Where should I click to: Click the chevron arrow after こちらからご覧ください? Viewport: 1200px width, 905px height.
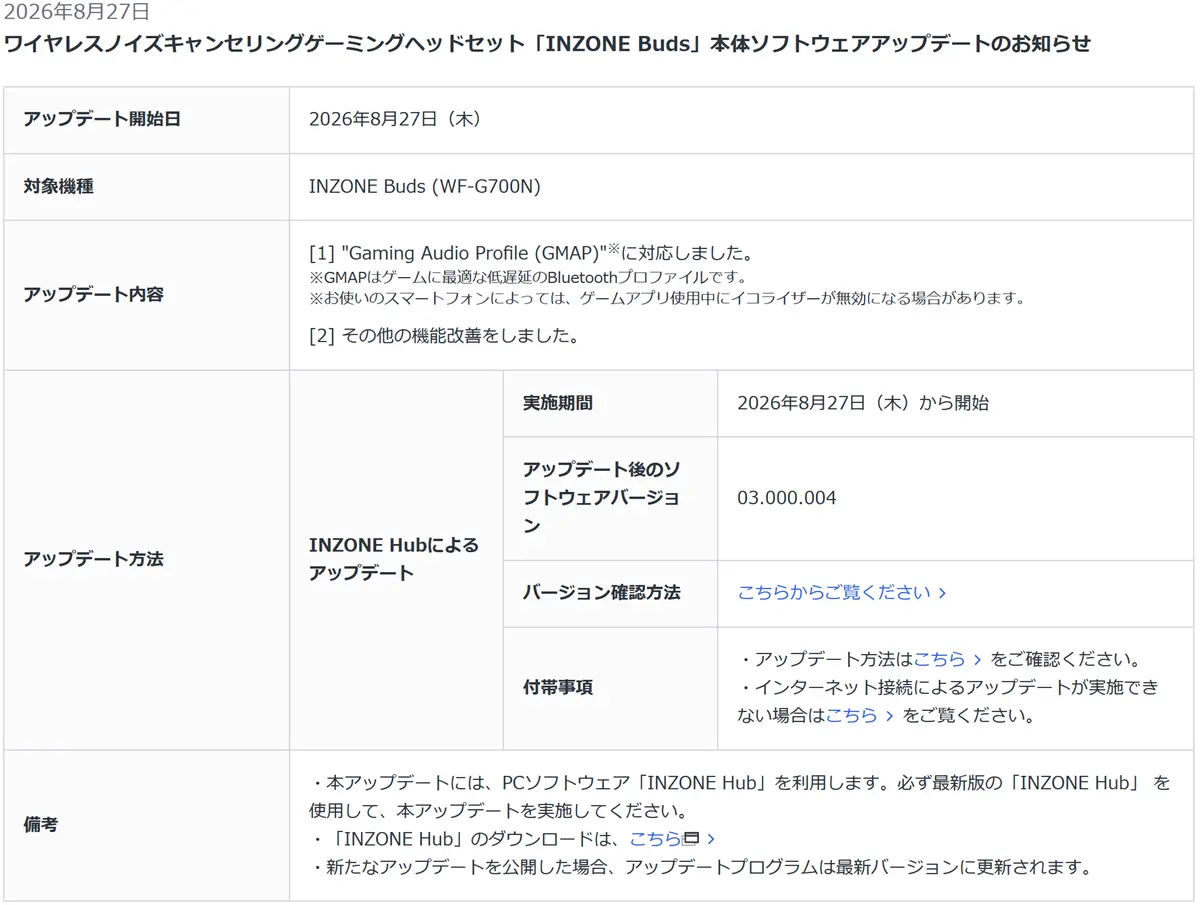pyautogui.click(x=942, y=593)
